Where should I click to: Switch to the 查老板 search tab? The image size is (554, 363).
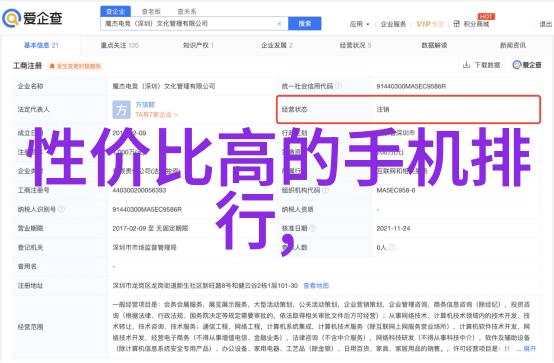click(151, 12)
